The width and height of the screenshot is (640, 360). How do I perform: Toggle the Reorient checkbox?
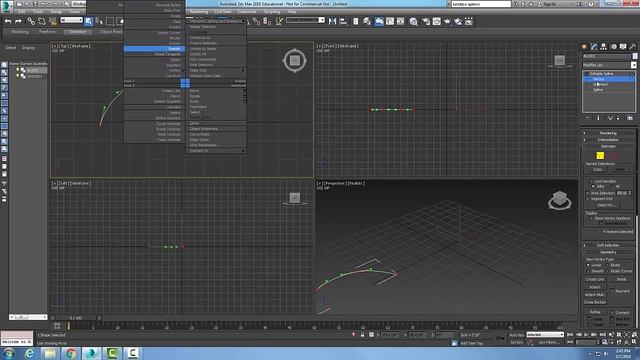click(612, 291)
